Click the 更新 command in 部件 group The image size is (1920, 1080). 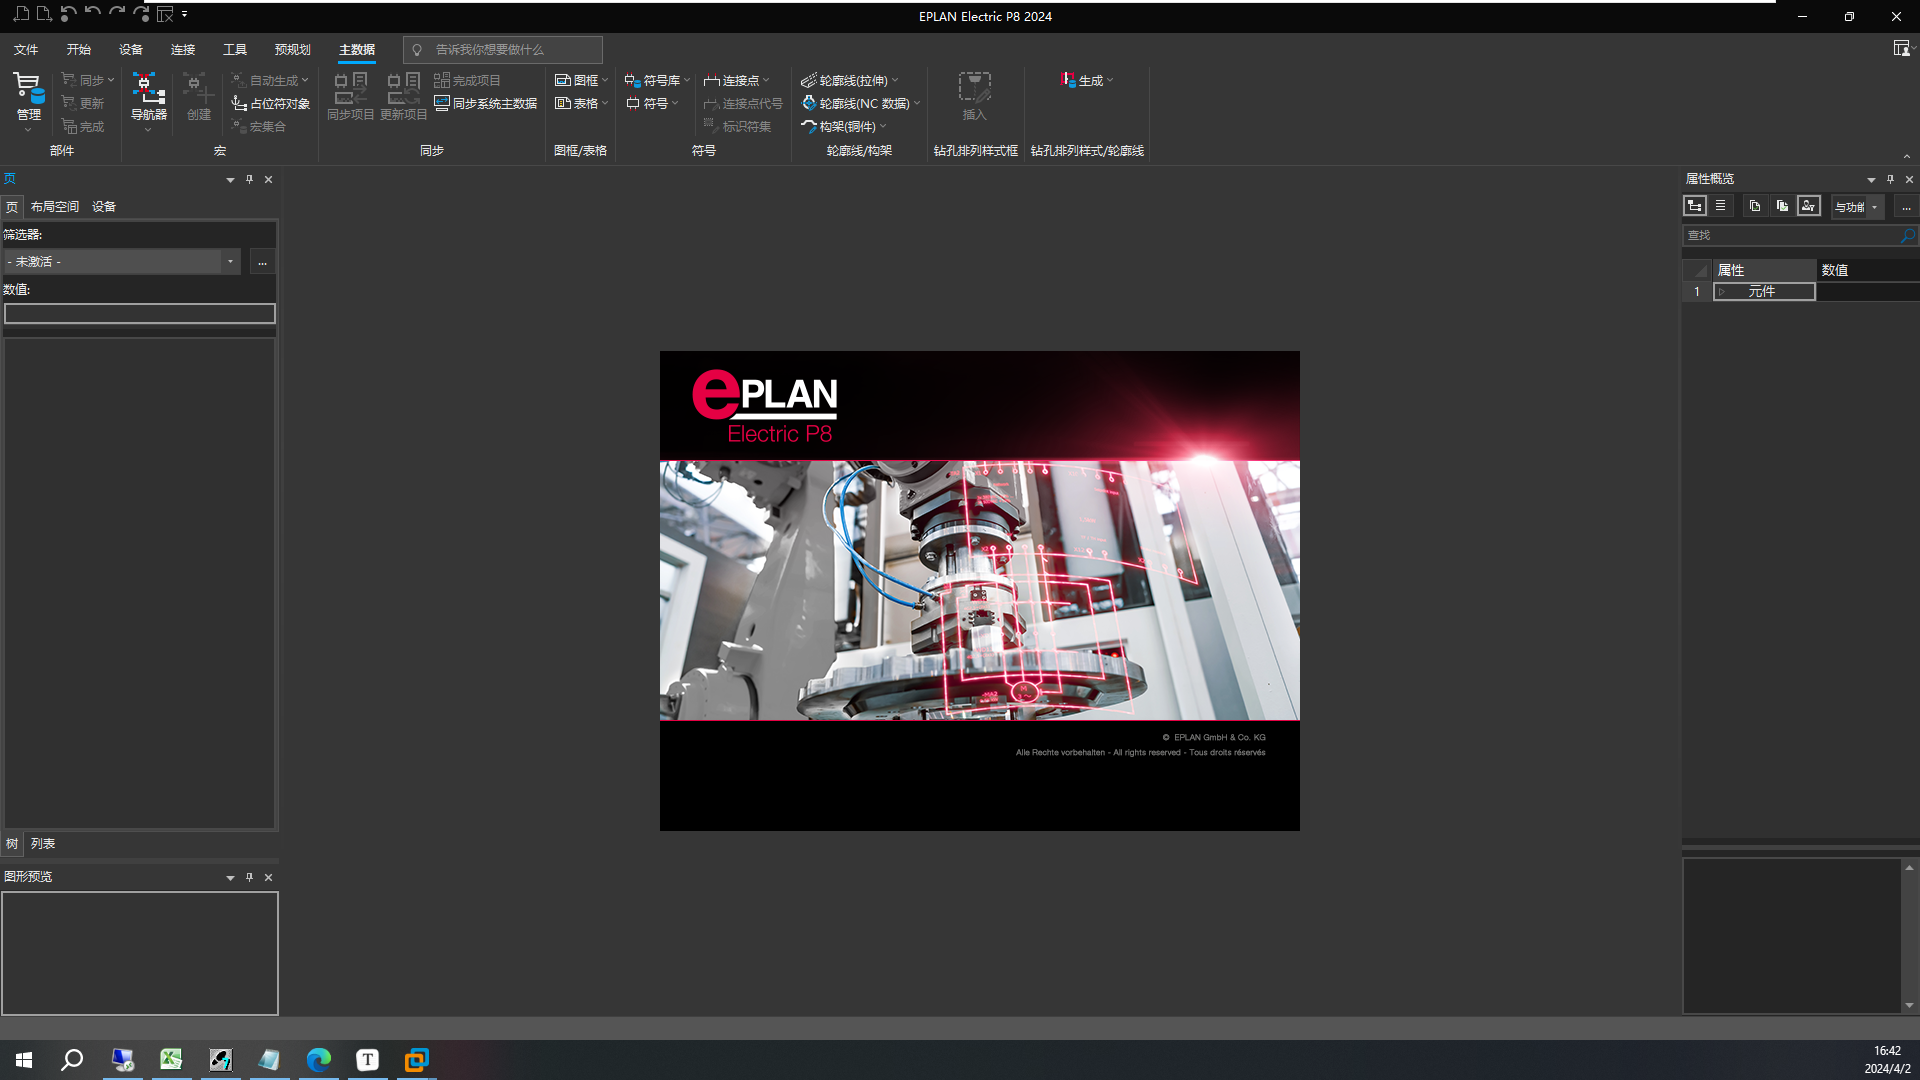[x=82, y=103]
